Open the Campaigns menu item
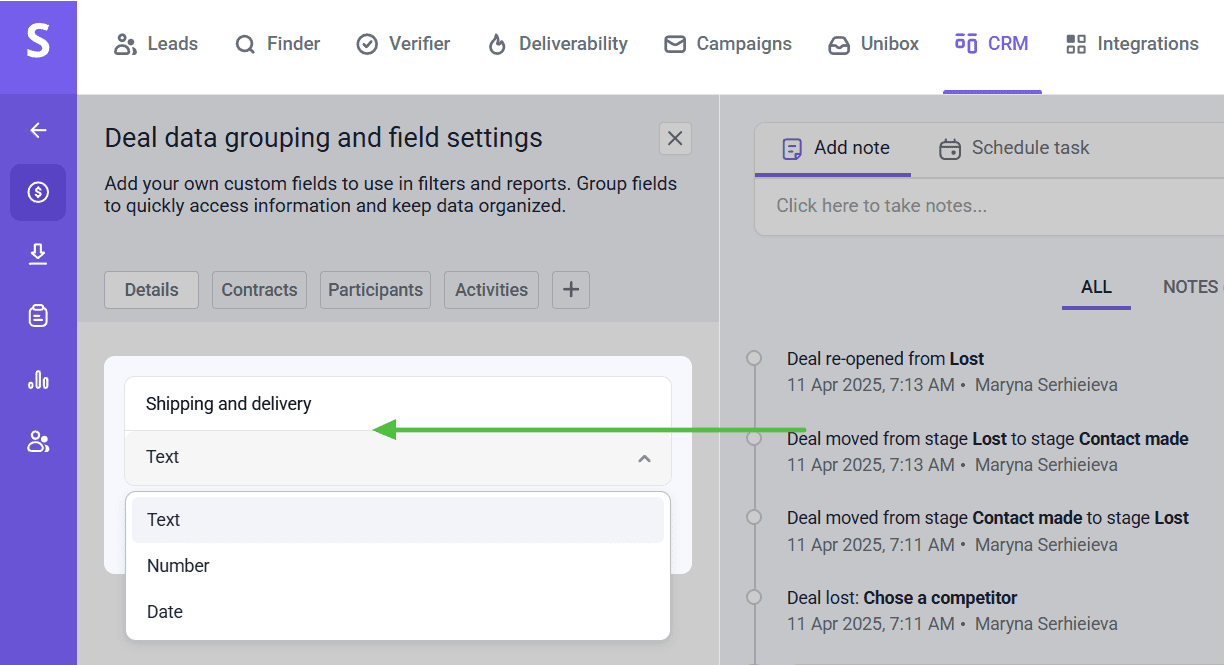 click(728, 44)
